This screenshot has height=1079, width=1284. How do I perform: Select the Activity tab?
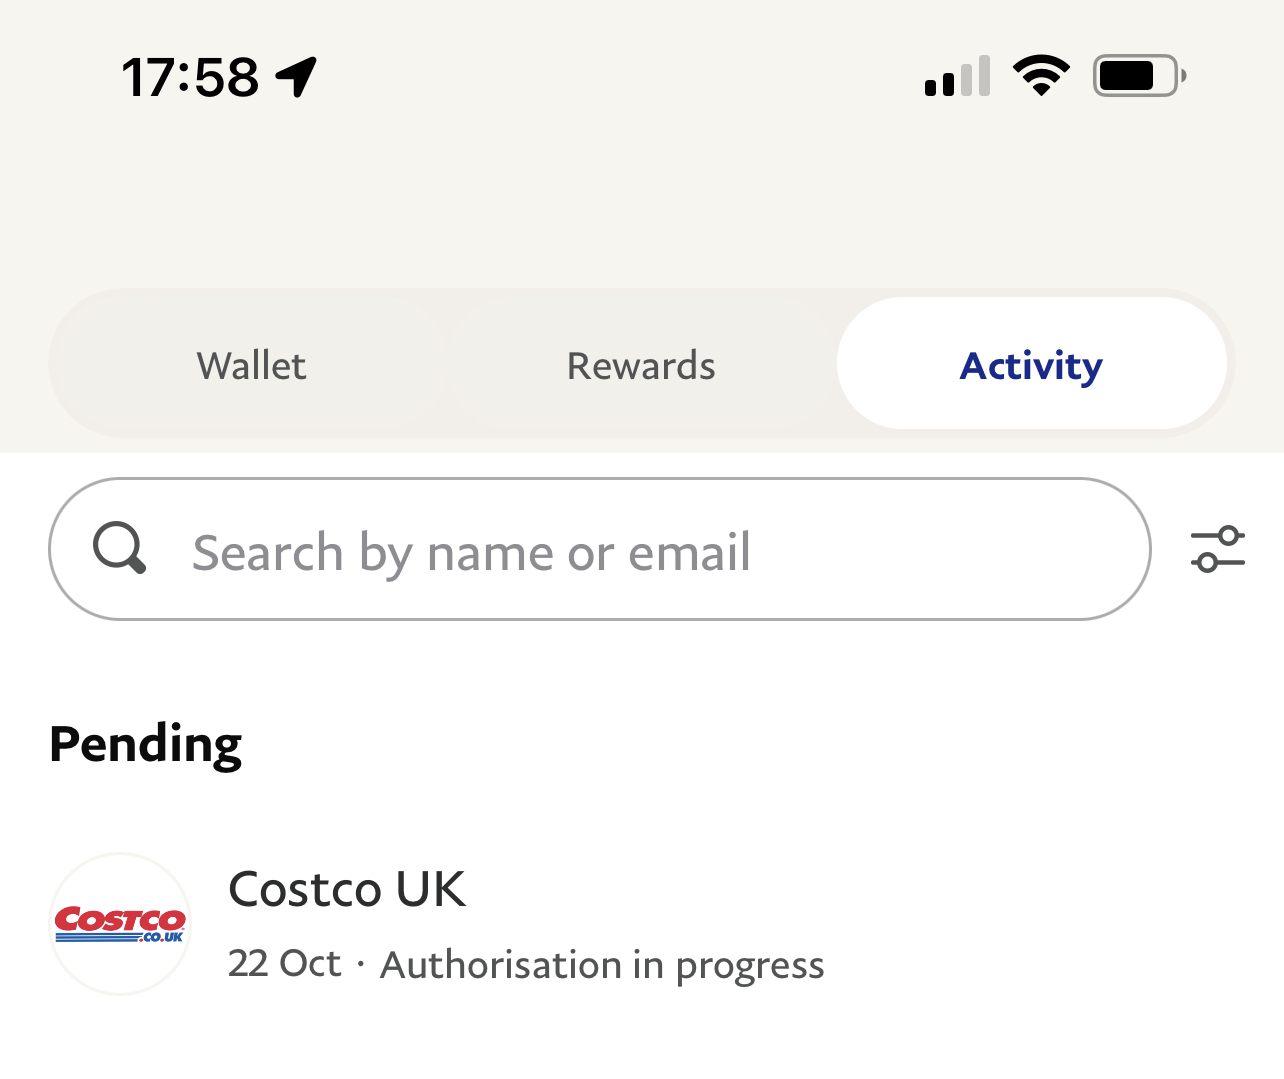coord(1031,365)
